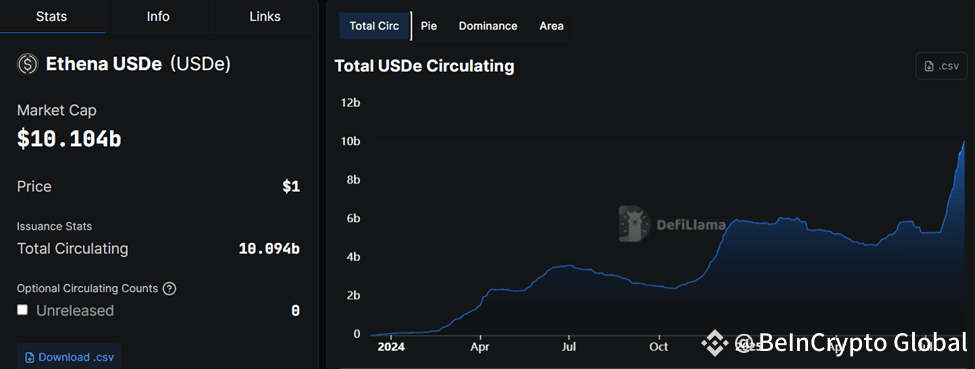Export chart data via the .csv button
The image size is (975, 369).
pos(941,66)
